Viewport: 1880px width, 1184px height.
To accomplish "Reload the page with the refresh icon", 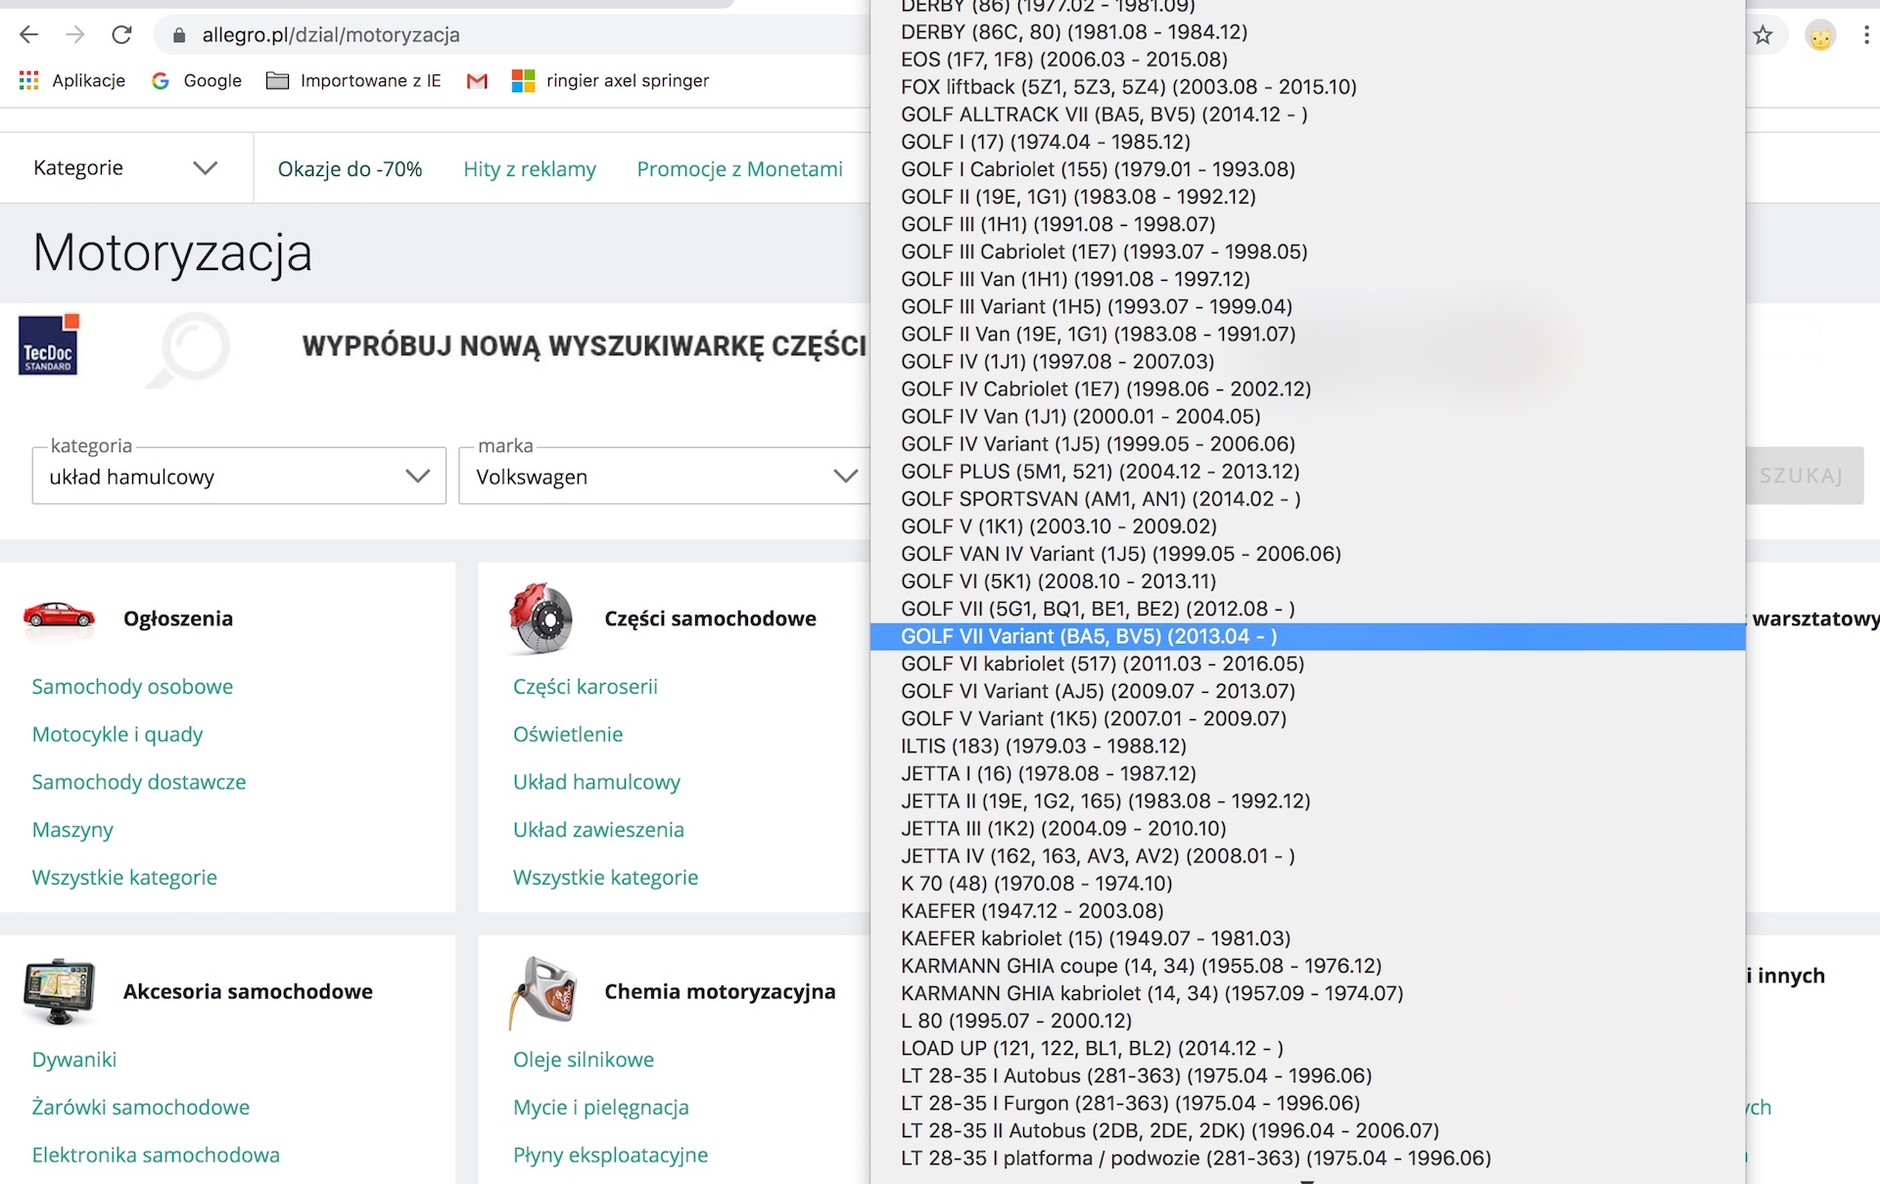I will pos(122,33).
